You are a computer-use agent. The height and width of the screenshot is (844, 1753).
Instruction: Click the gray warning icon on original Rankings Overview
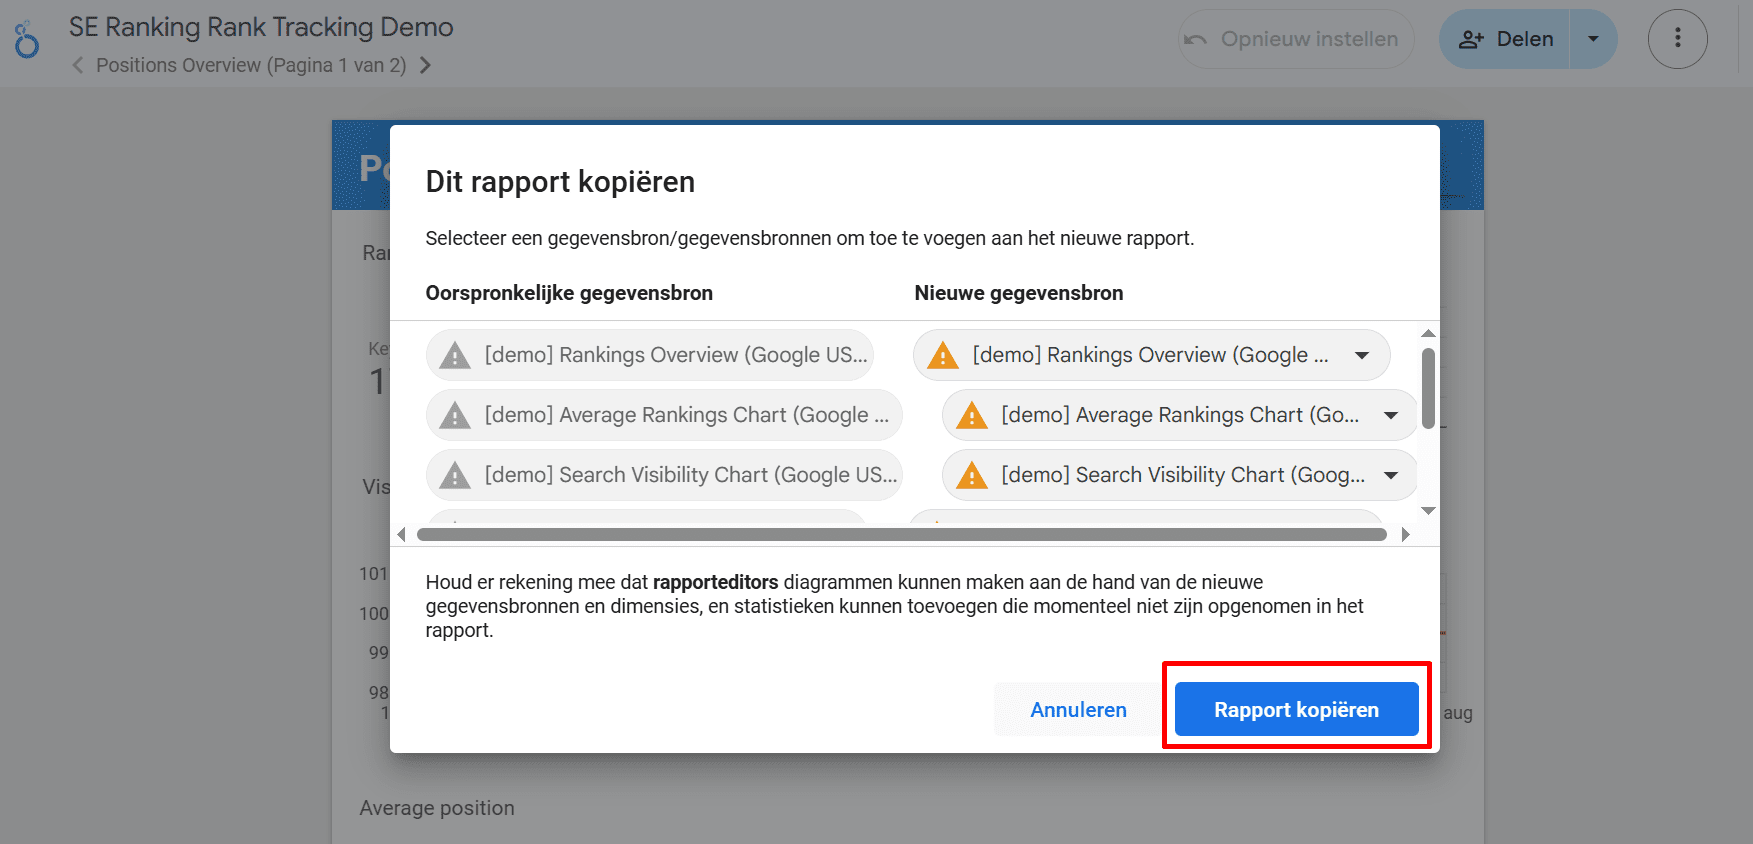coord(455,355)
